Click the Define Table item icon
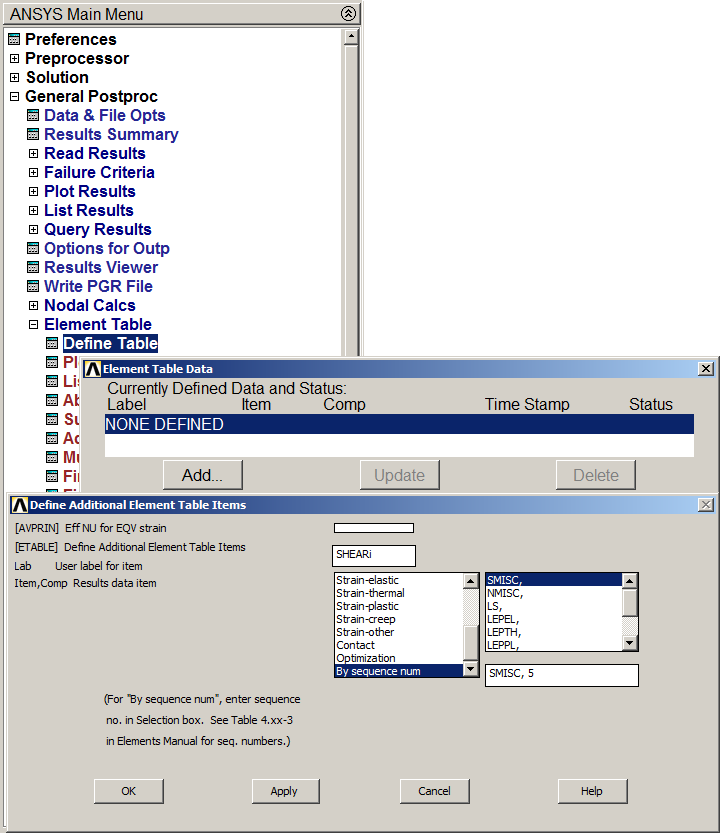 [52, 344]
